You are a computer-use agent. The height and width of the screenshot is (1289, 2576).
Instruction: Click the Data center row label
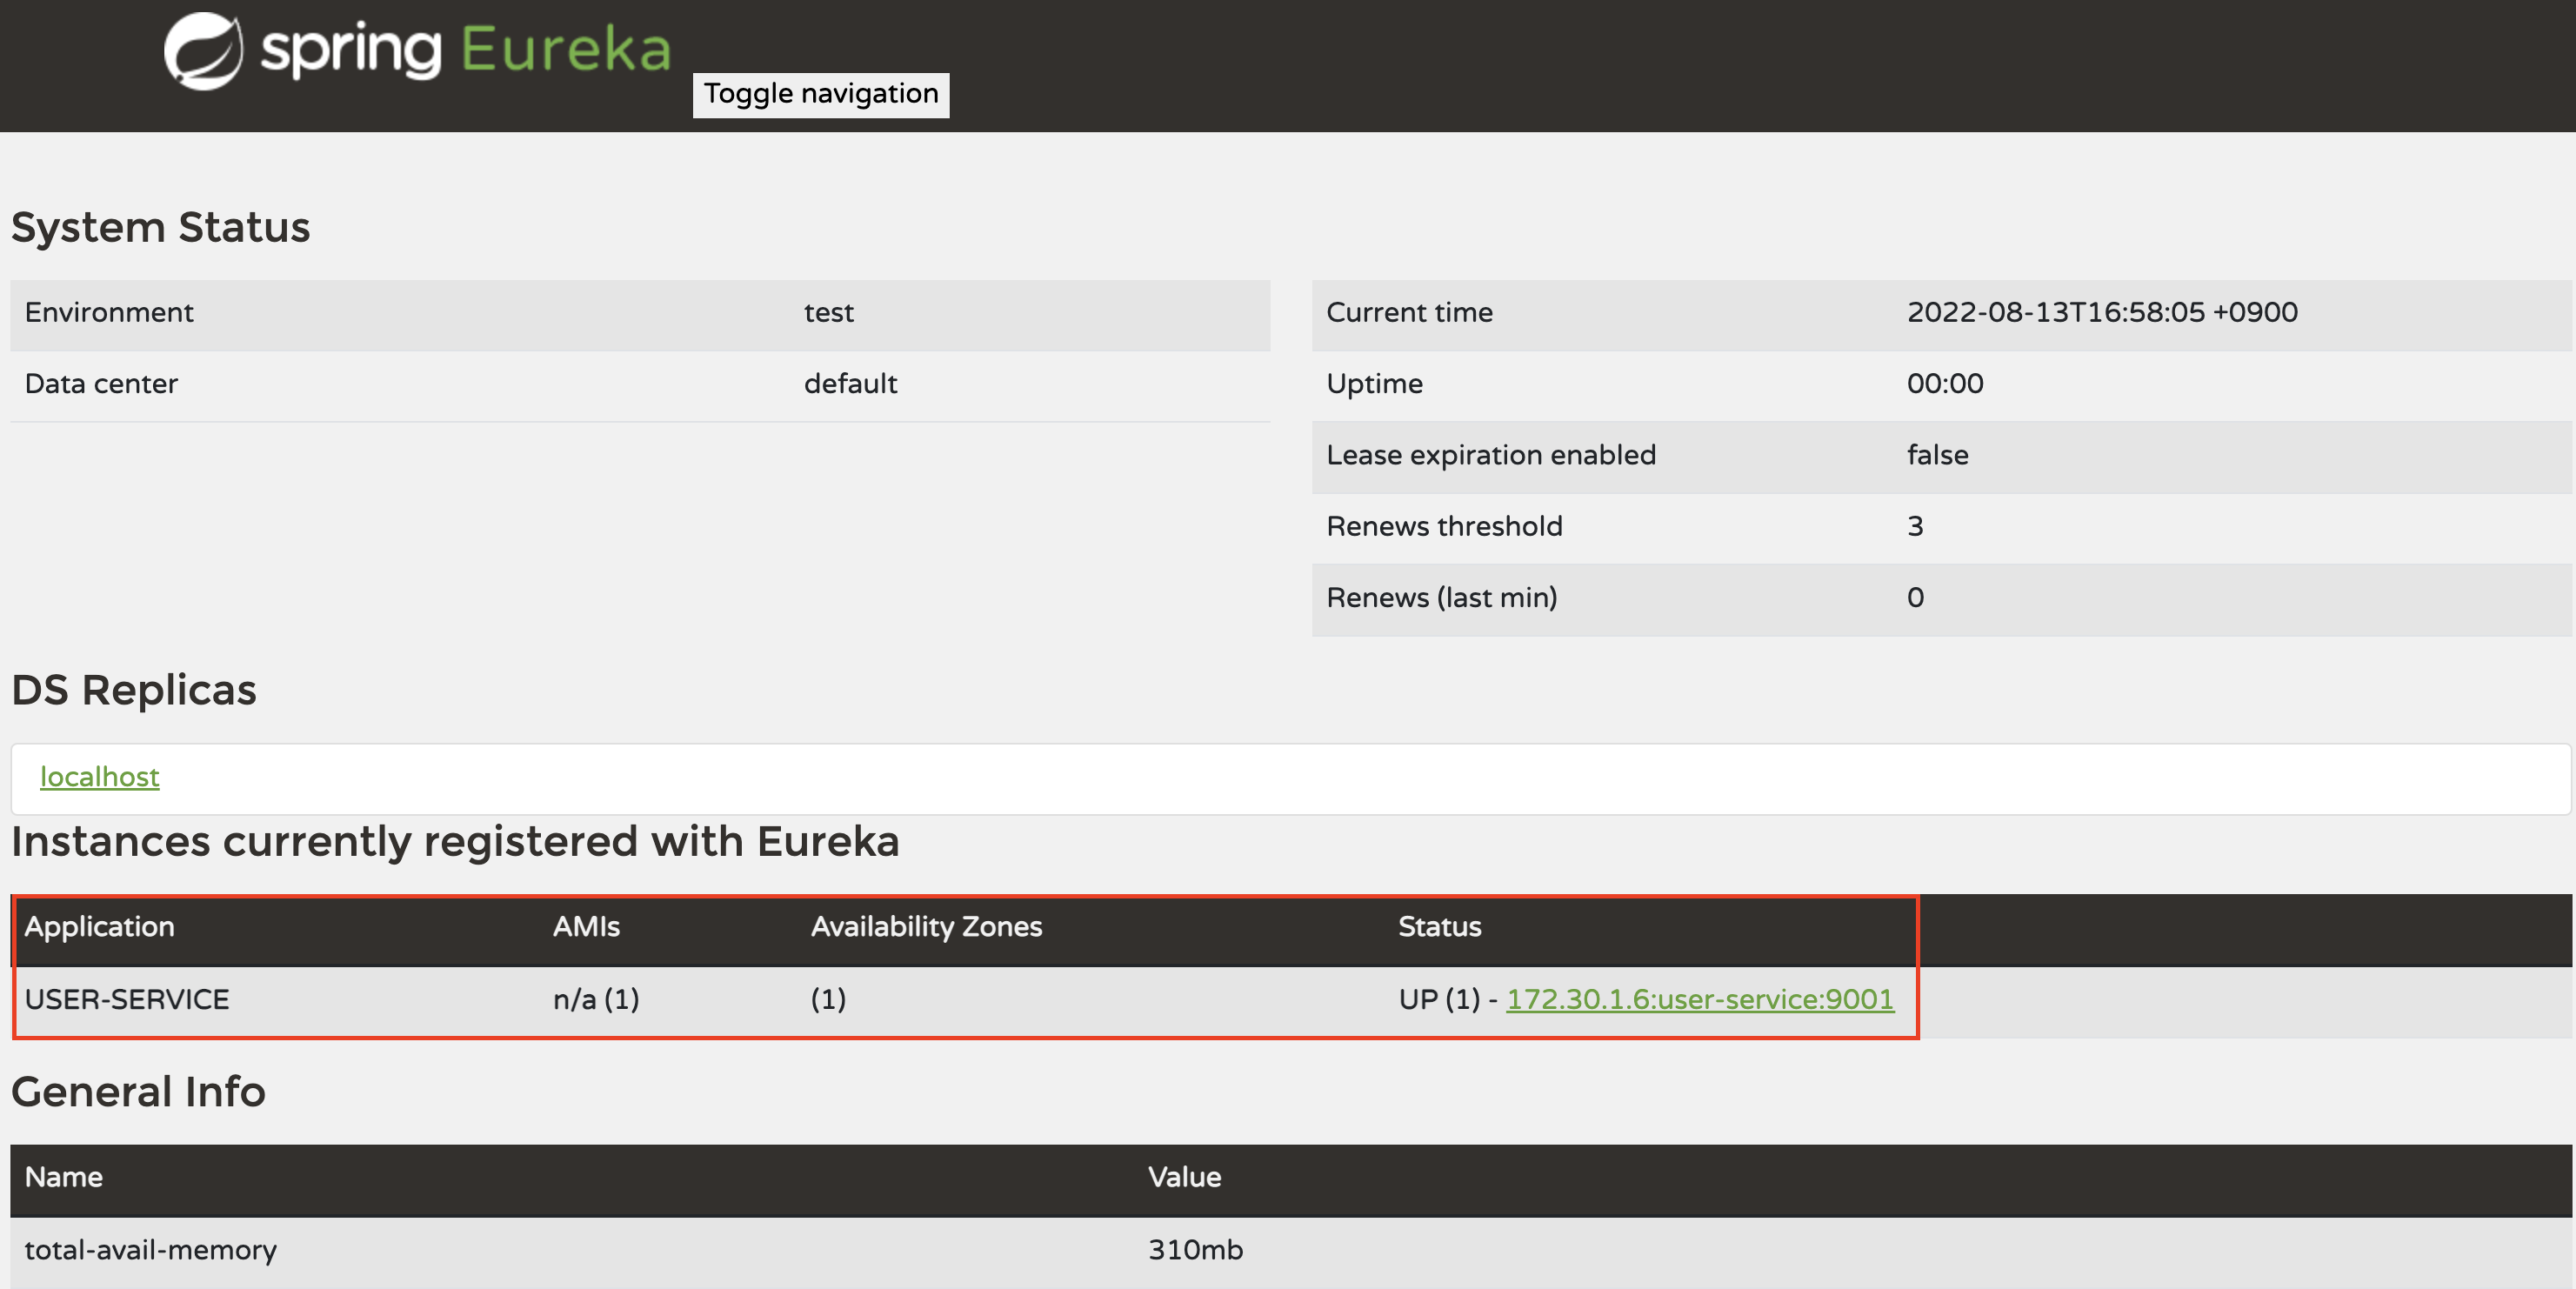coord(101,384)
